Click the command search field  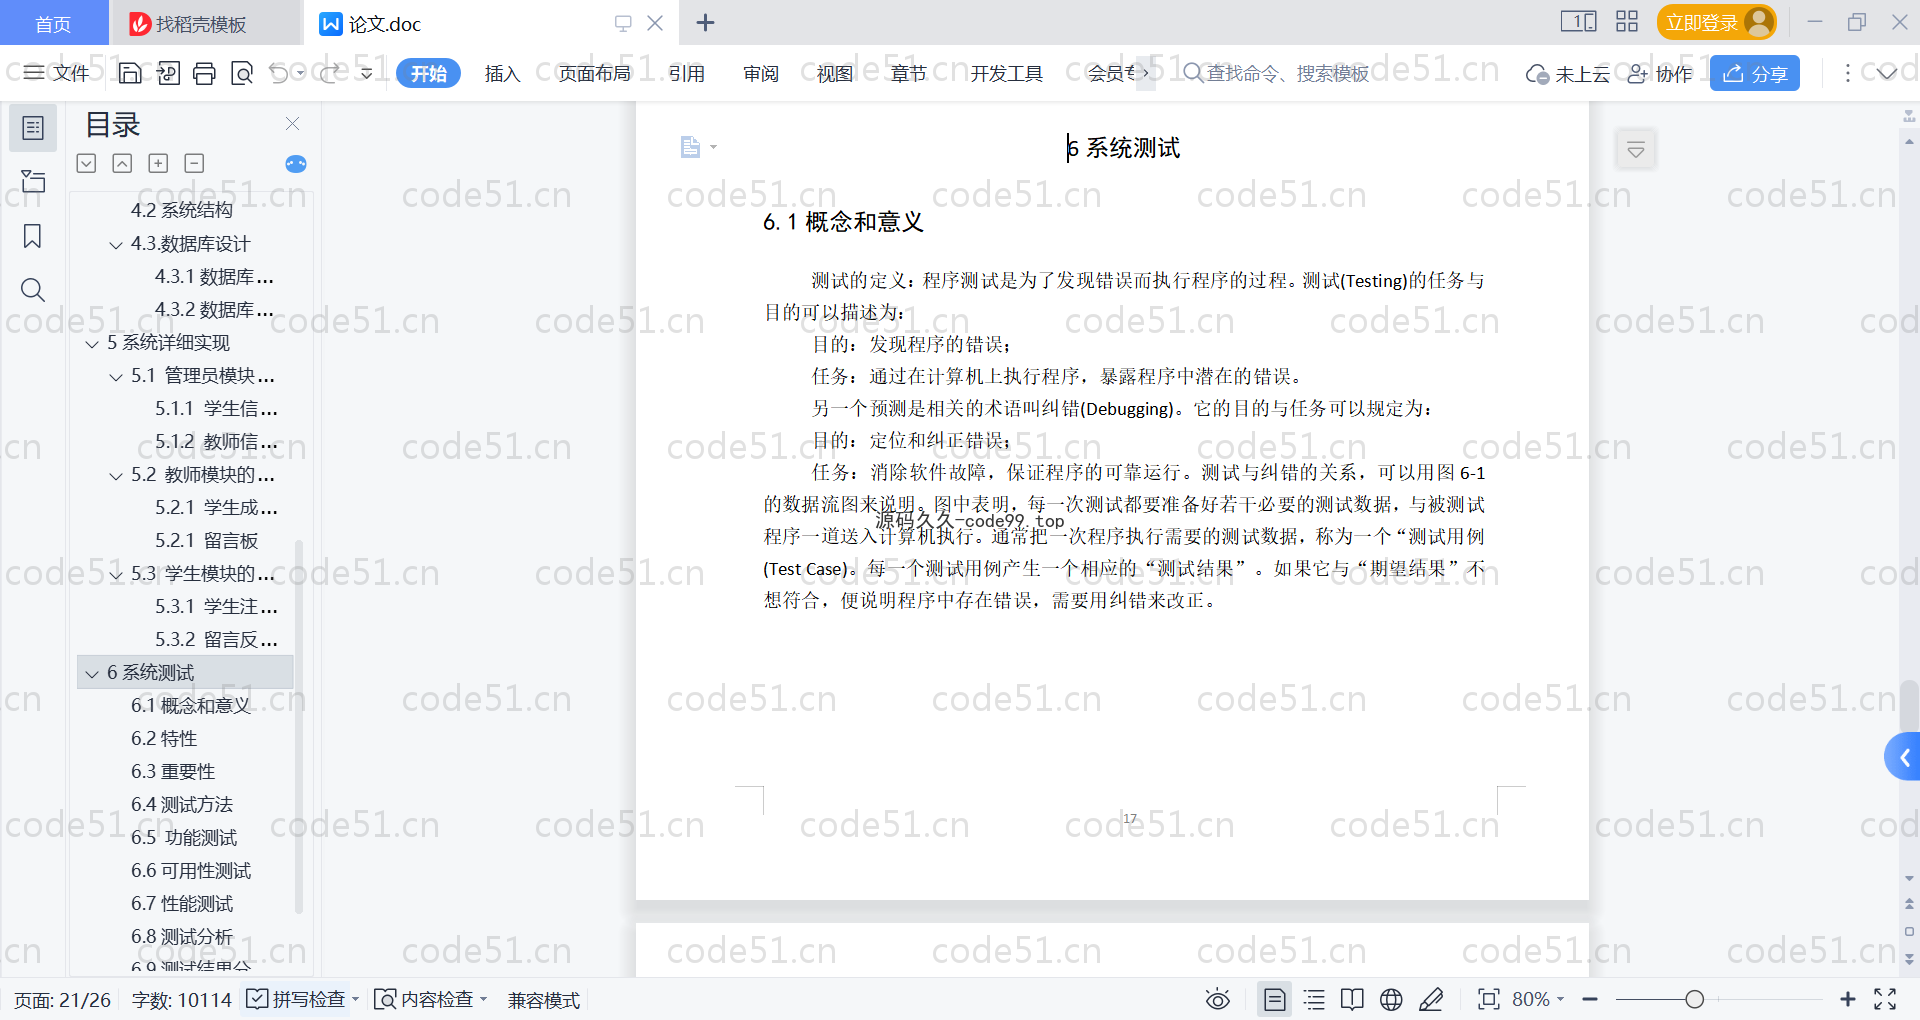click(1277, 73)
